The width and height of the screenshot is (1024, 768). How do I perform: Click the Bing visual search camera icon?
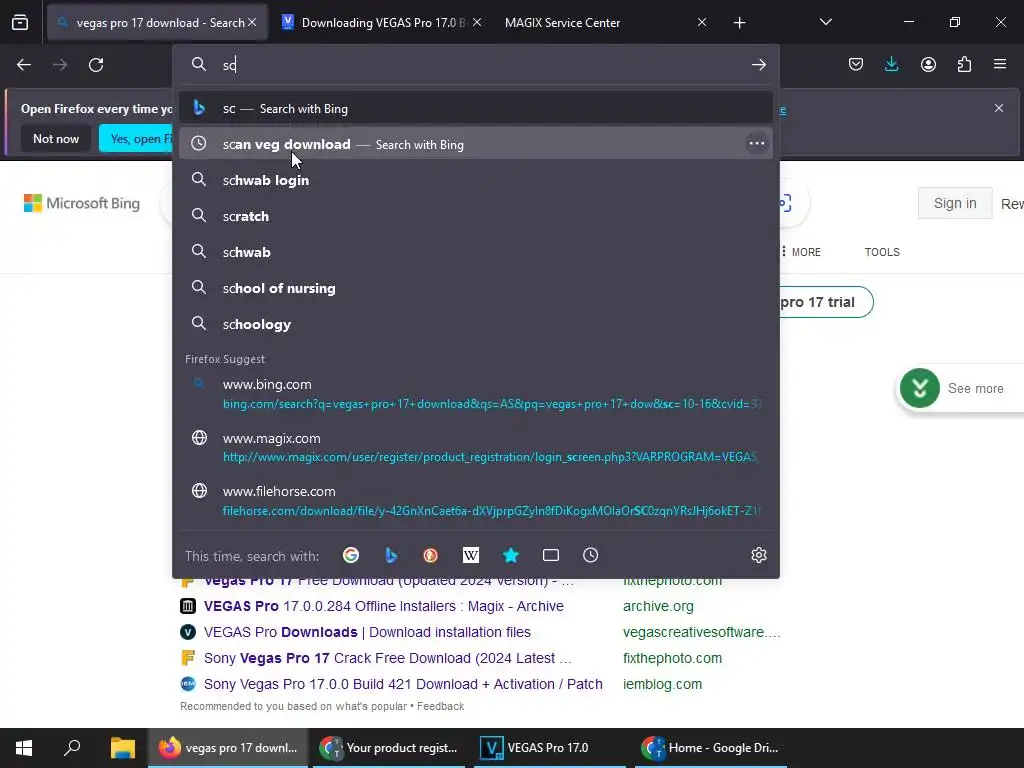click(786, 203)
